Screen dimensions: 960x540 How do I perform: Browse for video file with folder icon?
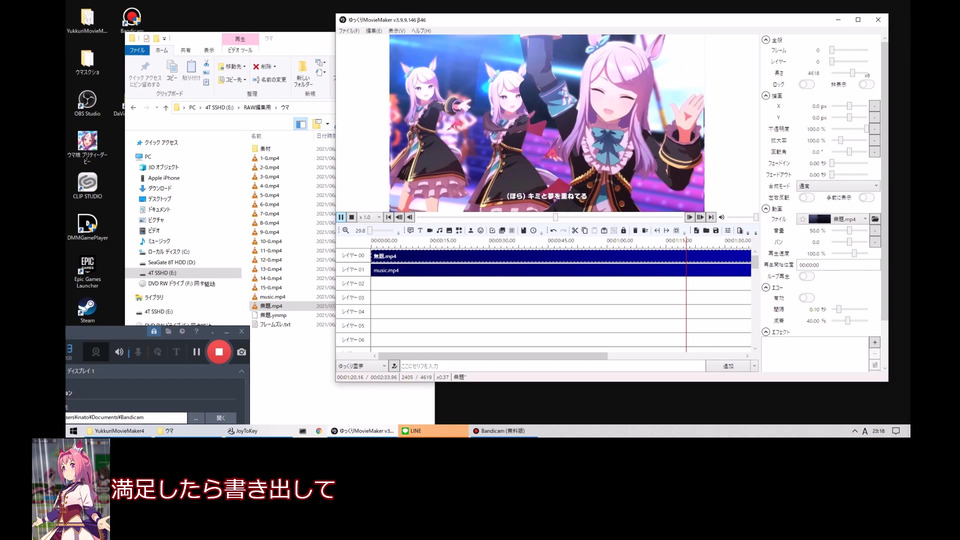tap(875, 219)
